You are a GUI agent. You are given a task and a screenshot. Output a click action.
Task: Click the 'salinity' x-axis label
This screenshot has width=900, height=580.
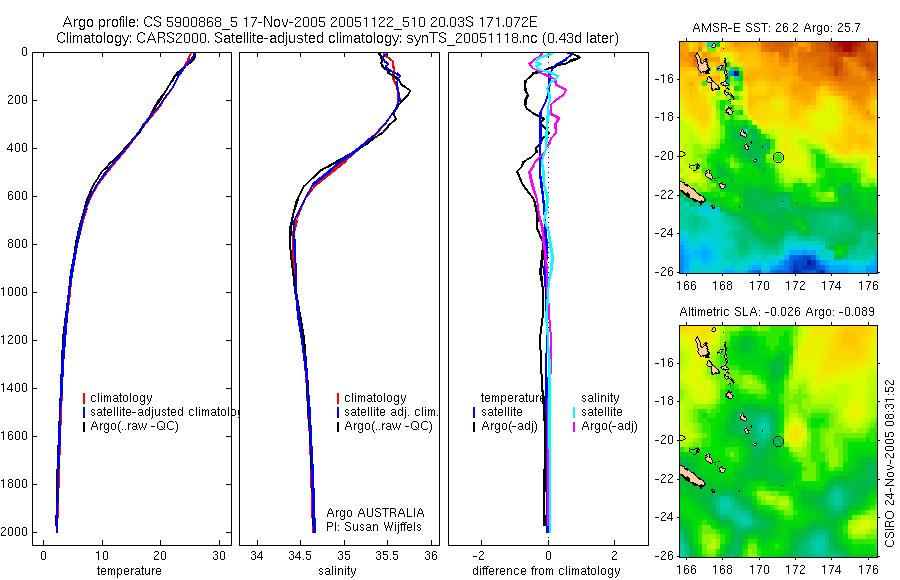point(338,571)
